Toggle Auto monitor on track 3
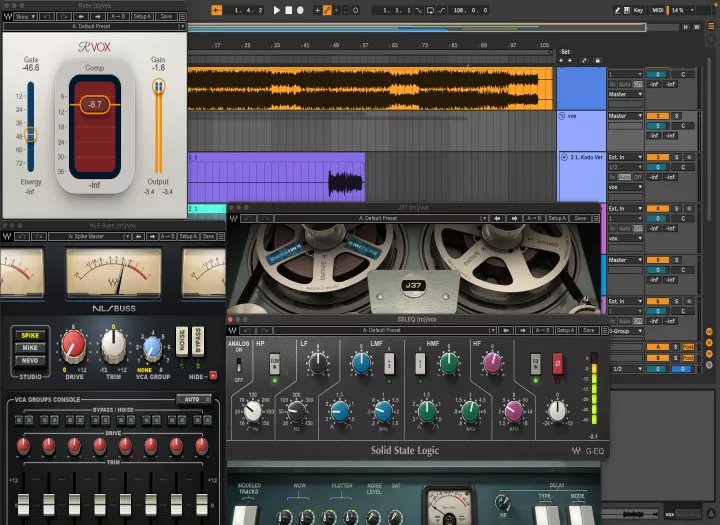The width and height of the screenshot is (720, 525). (x=624, y=177)
